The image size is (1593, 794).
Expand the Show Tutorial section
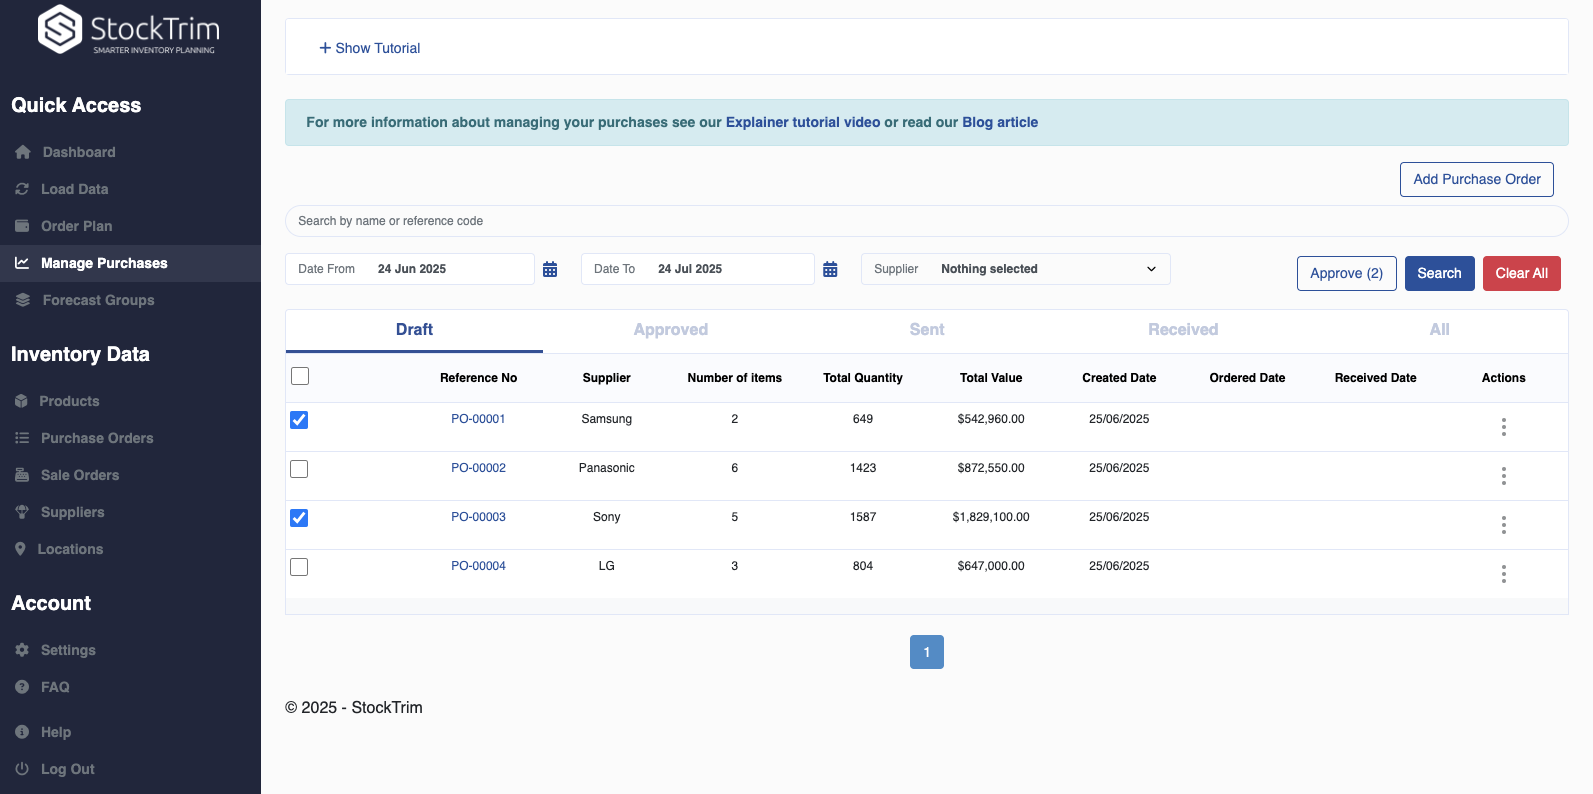click(369, 48)
